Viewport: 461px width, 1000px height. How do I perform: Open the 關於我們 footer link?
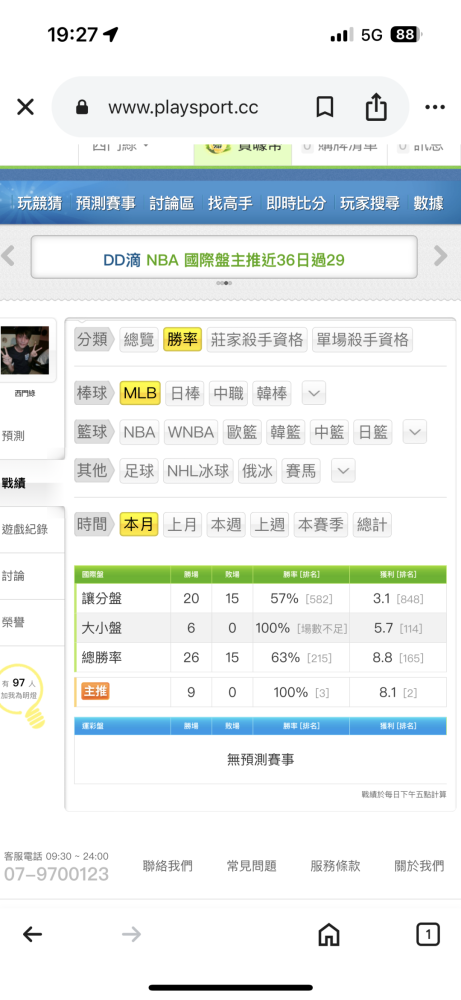419,866
